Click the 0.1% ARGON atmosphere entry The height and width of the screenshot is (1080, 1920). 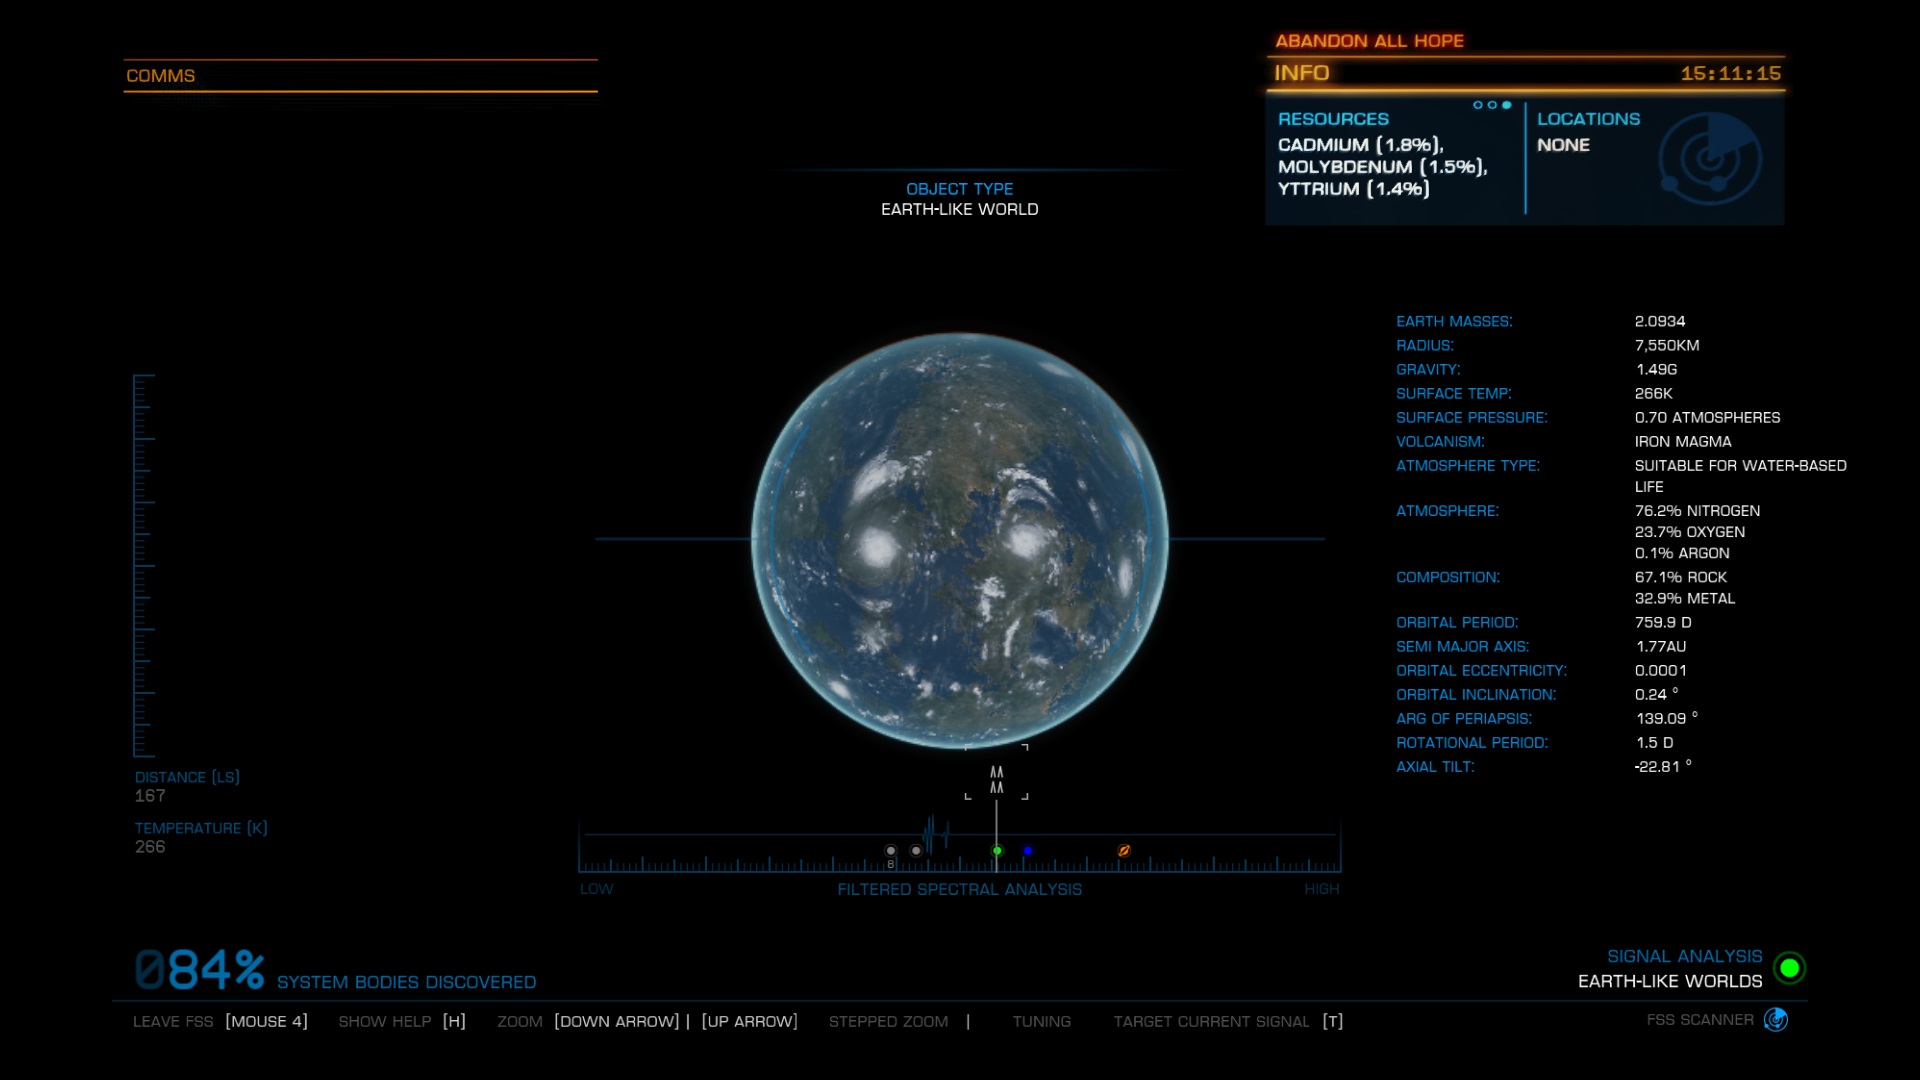pyautogui.click(x=1682, y=553)
